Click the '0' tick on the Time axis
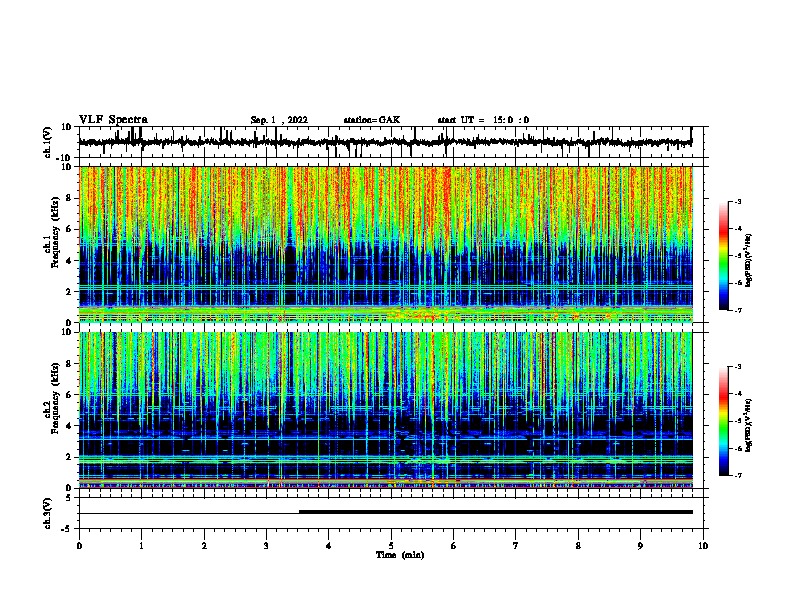 [79, 545]
